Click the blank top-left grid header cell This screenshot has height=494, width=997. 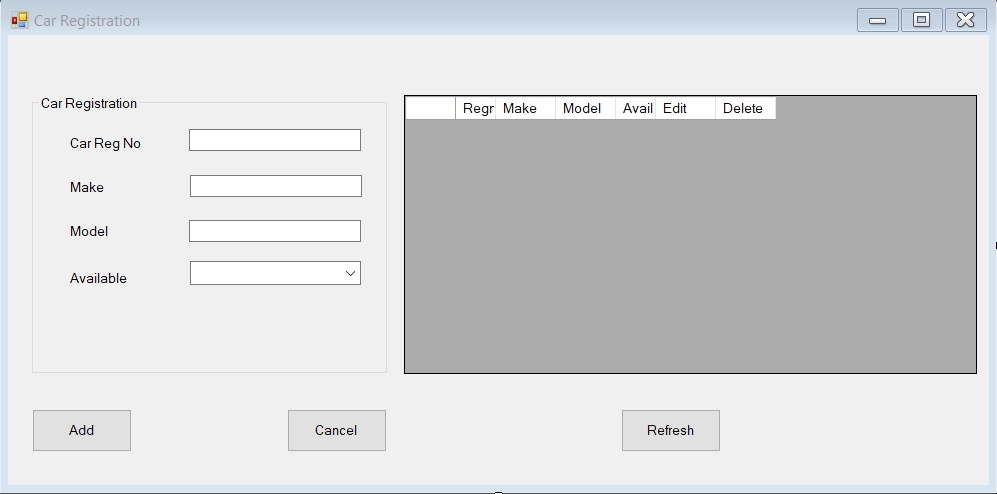click(430, 108)
